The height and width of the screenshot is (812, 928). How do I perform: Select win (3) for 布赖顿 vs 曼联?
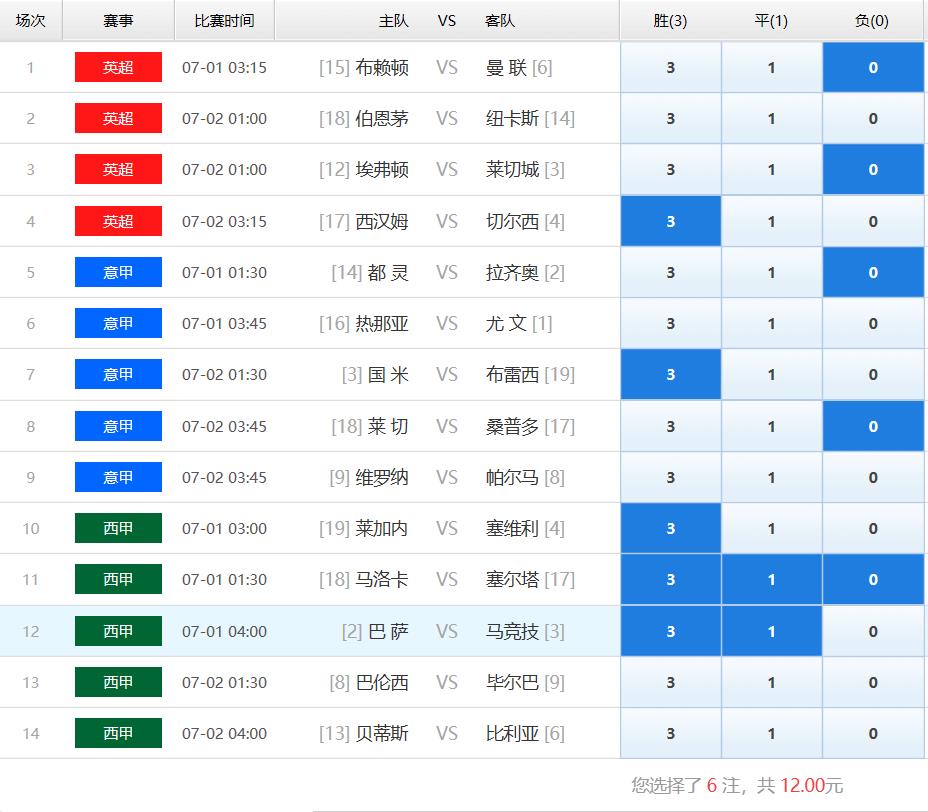[671, 67]
